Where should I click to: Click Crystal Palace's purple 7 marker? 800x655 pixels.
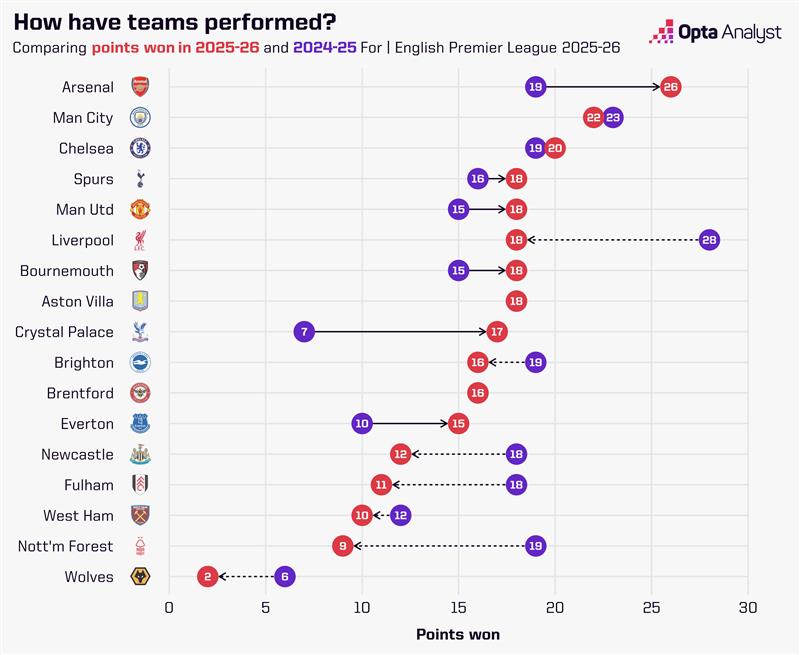coord(304,332)
